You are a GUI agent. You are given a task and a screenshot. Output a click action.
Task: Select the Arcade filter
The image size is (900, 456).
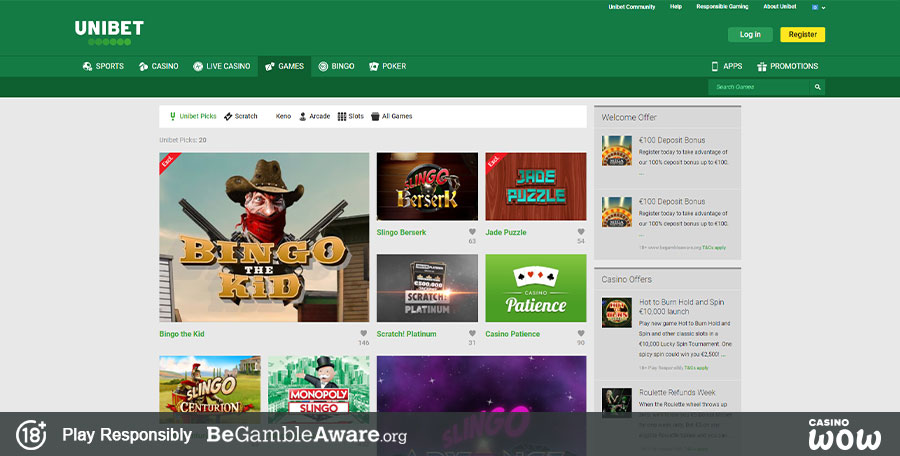(315, 116)
